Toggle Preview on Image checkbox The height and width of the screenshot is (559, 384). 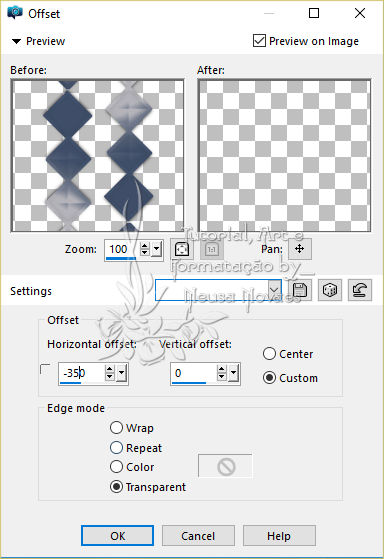click(x=259, y=41)
